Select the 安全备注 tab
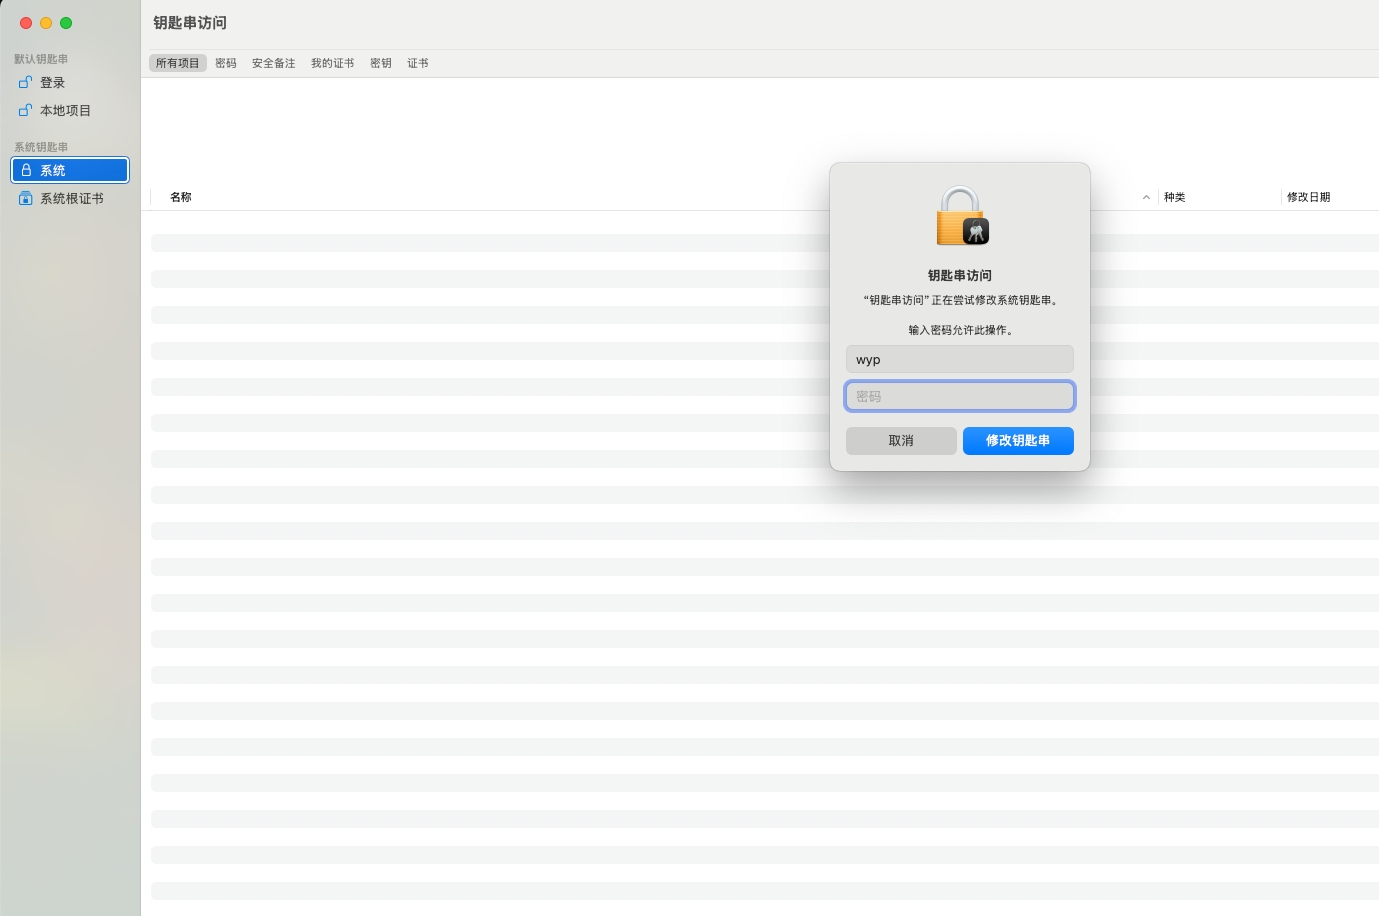Image resolution: width=1379 pixels, height=916 pixels. tap(273, 63)
